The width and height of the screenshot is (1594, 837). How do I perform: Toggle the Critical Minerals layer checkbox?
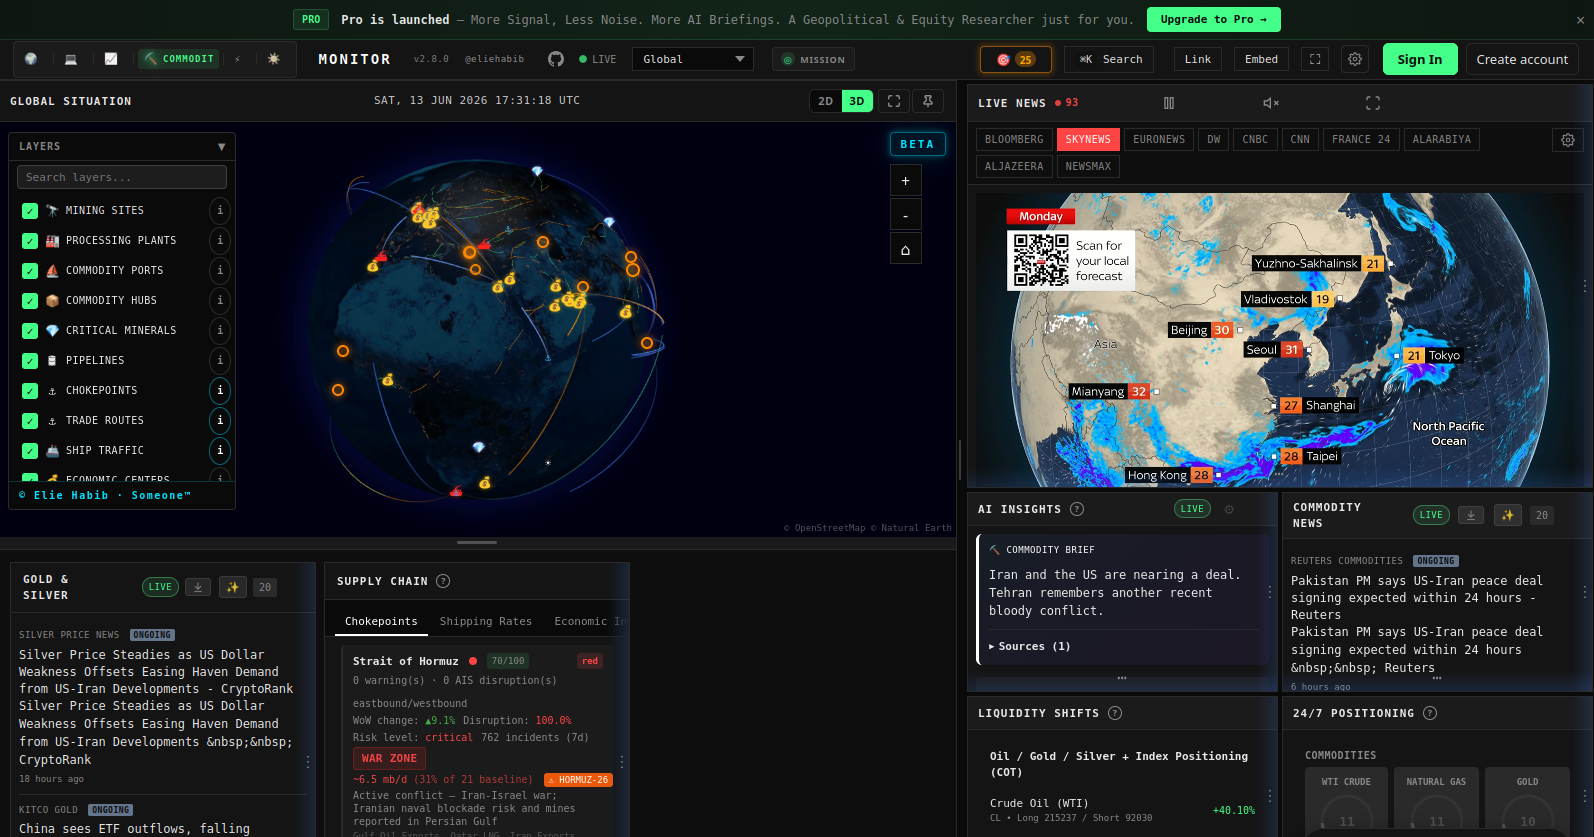click(30, 331)
